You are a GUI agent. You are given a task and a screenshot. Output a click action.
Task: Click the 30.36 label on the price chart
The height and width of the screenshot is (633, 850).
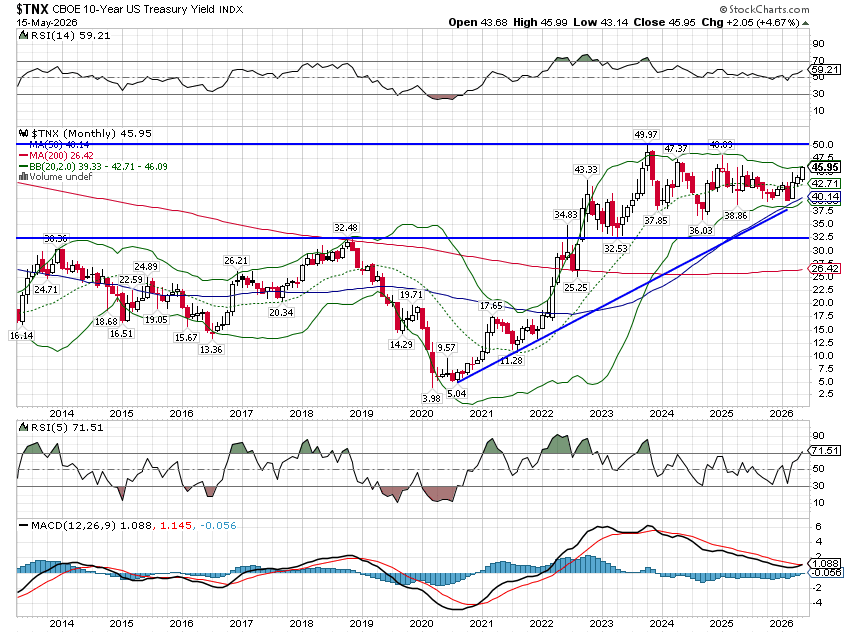pyautogui.click(x=56, y=238)
